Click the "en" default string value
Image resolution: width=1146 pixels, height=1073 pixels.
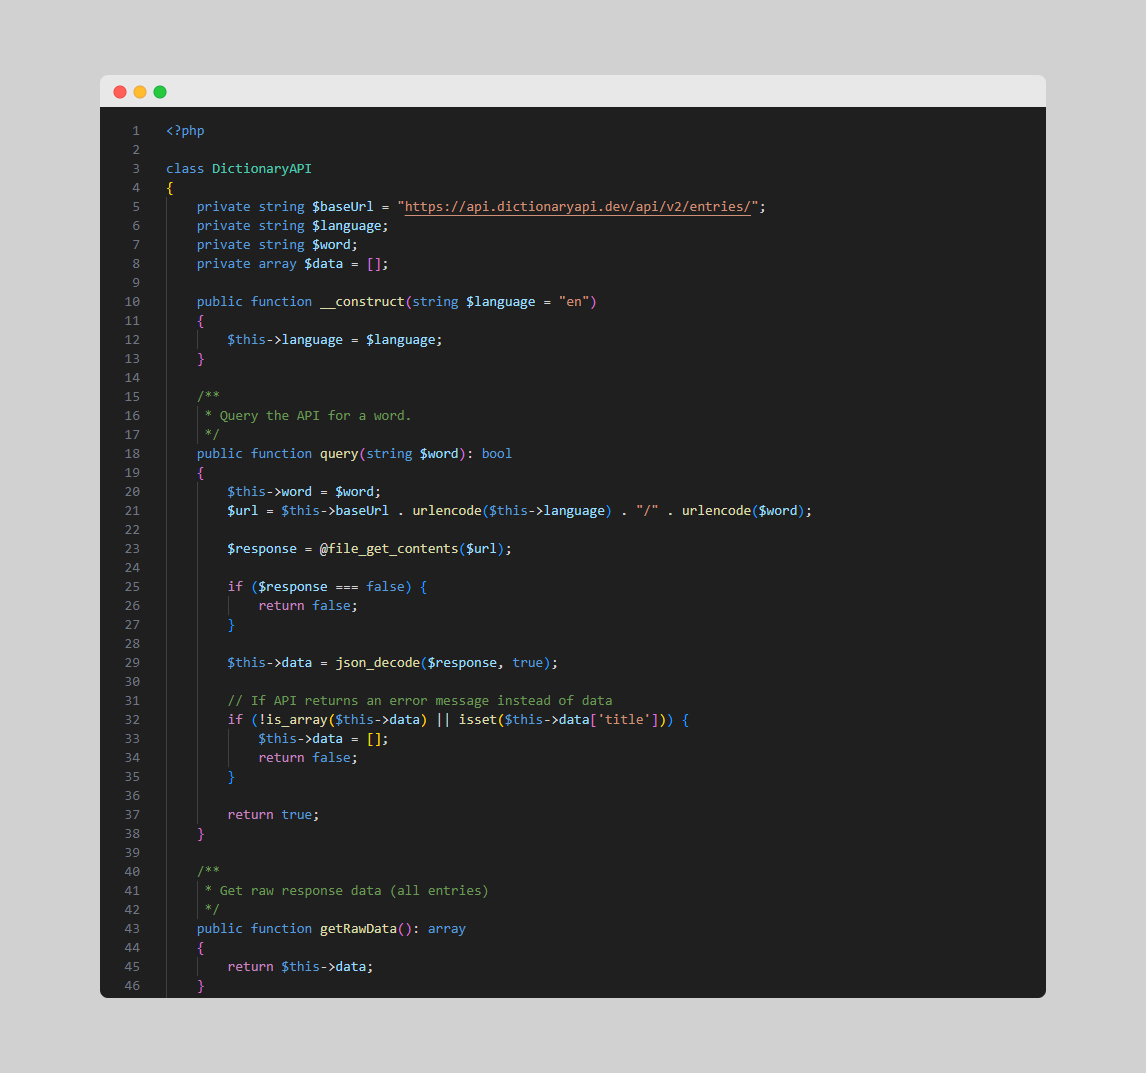[x=574, y=302]
